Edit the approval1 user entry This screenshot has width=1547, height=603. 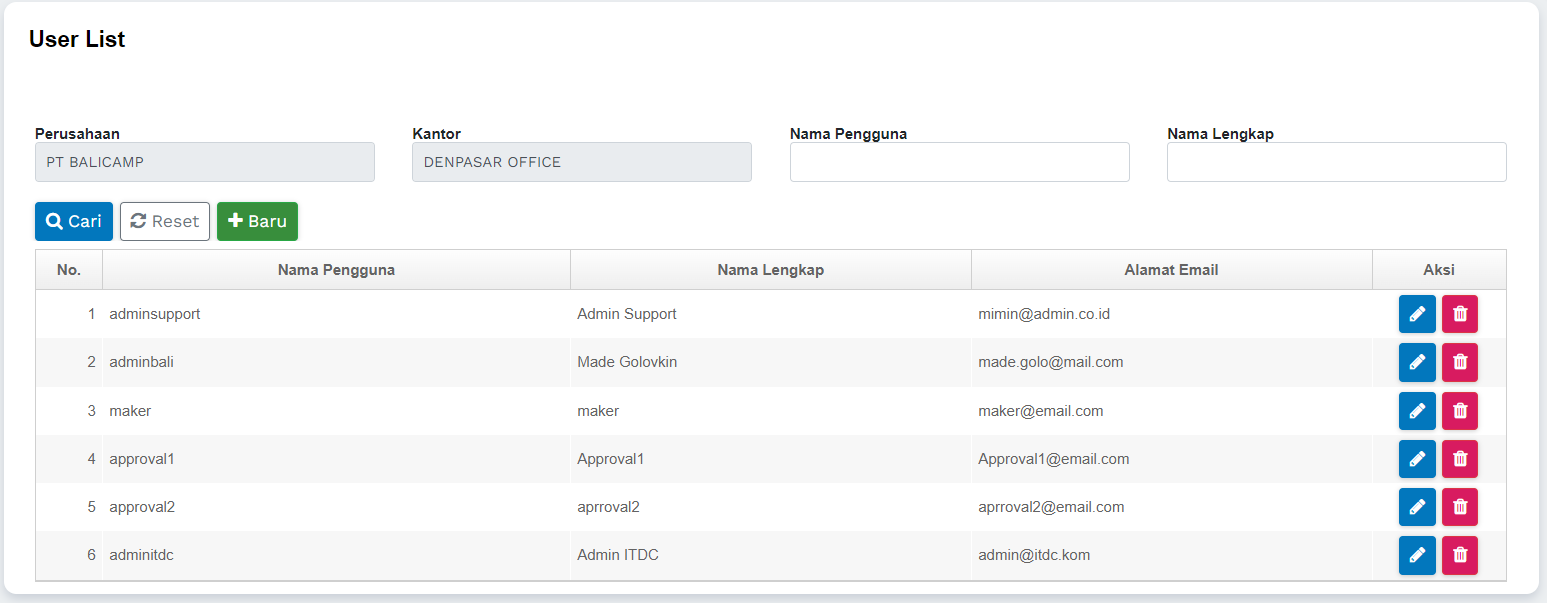(x=1416, y=459)
